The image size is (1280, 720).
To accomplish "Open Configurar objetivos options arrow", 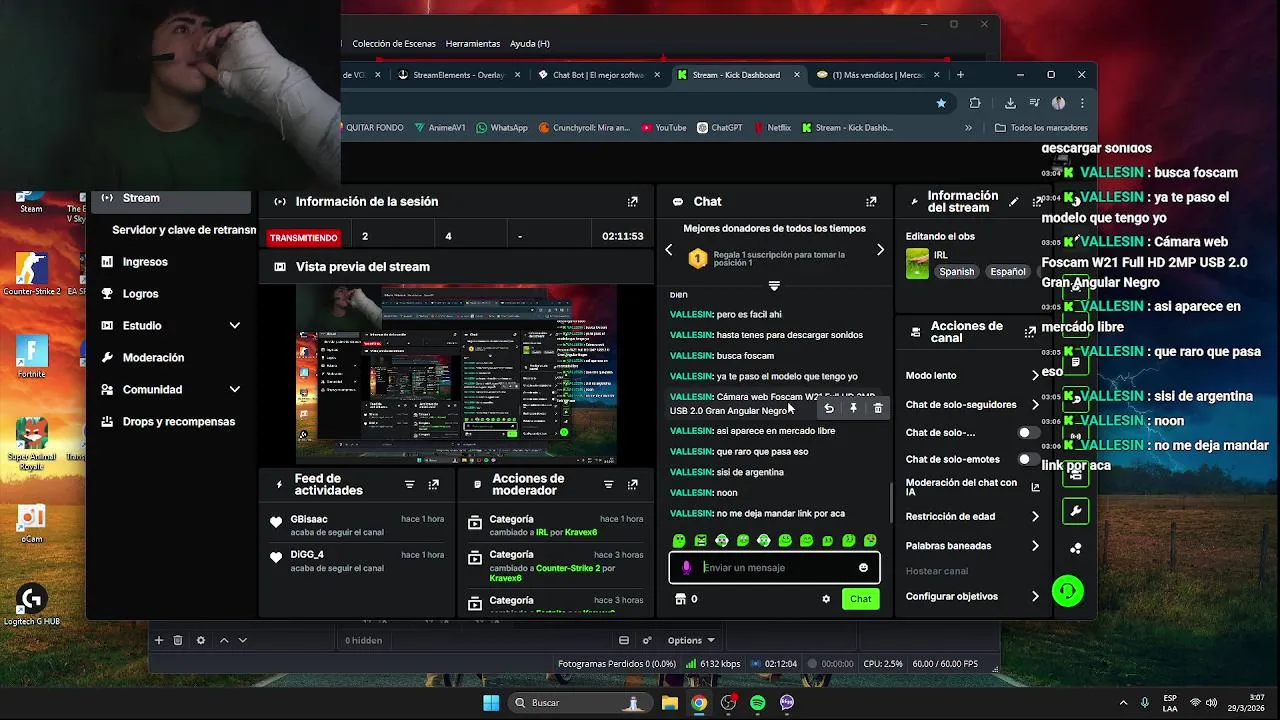I will [x=1035, y=597].
